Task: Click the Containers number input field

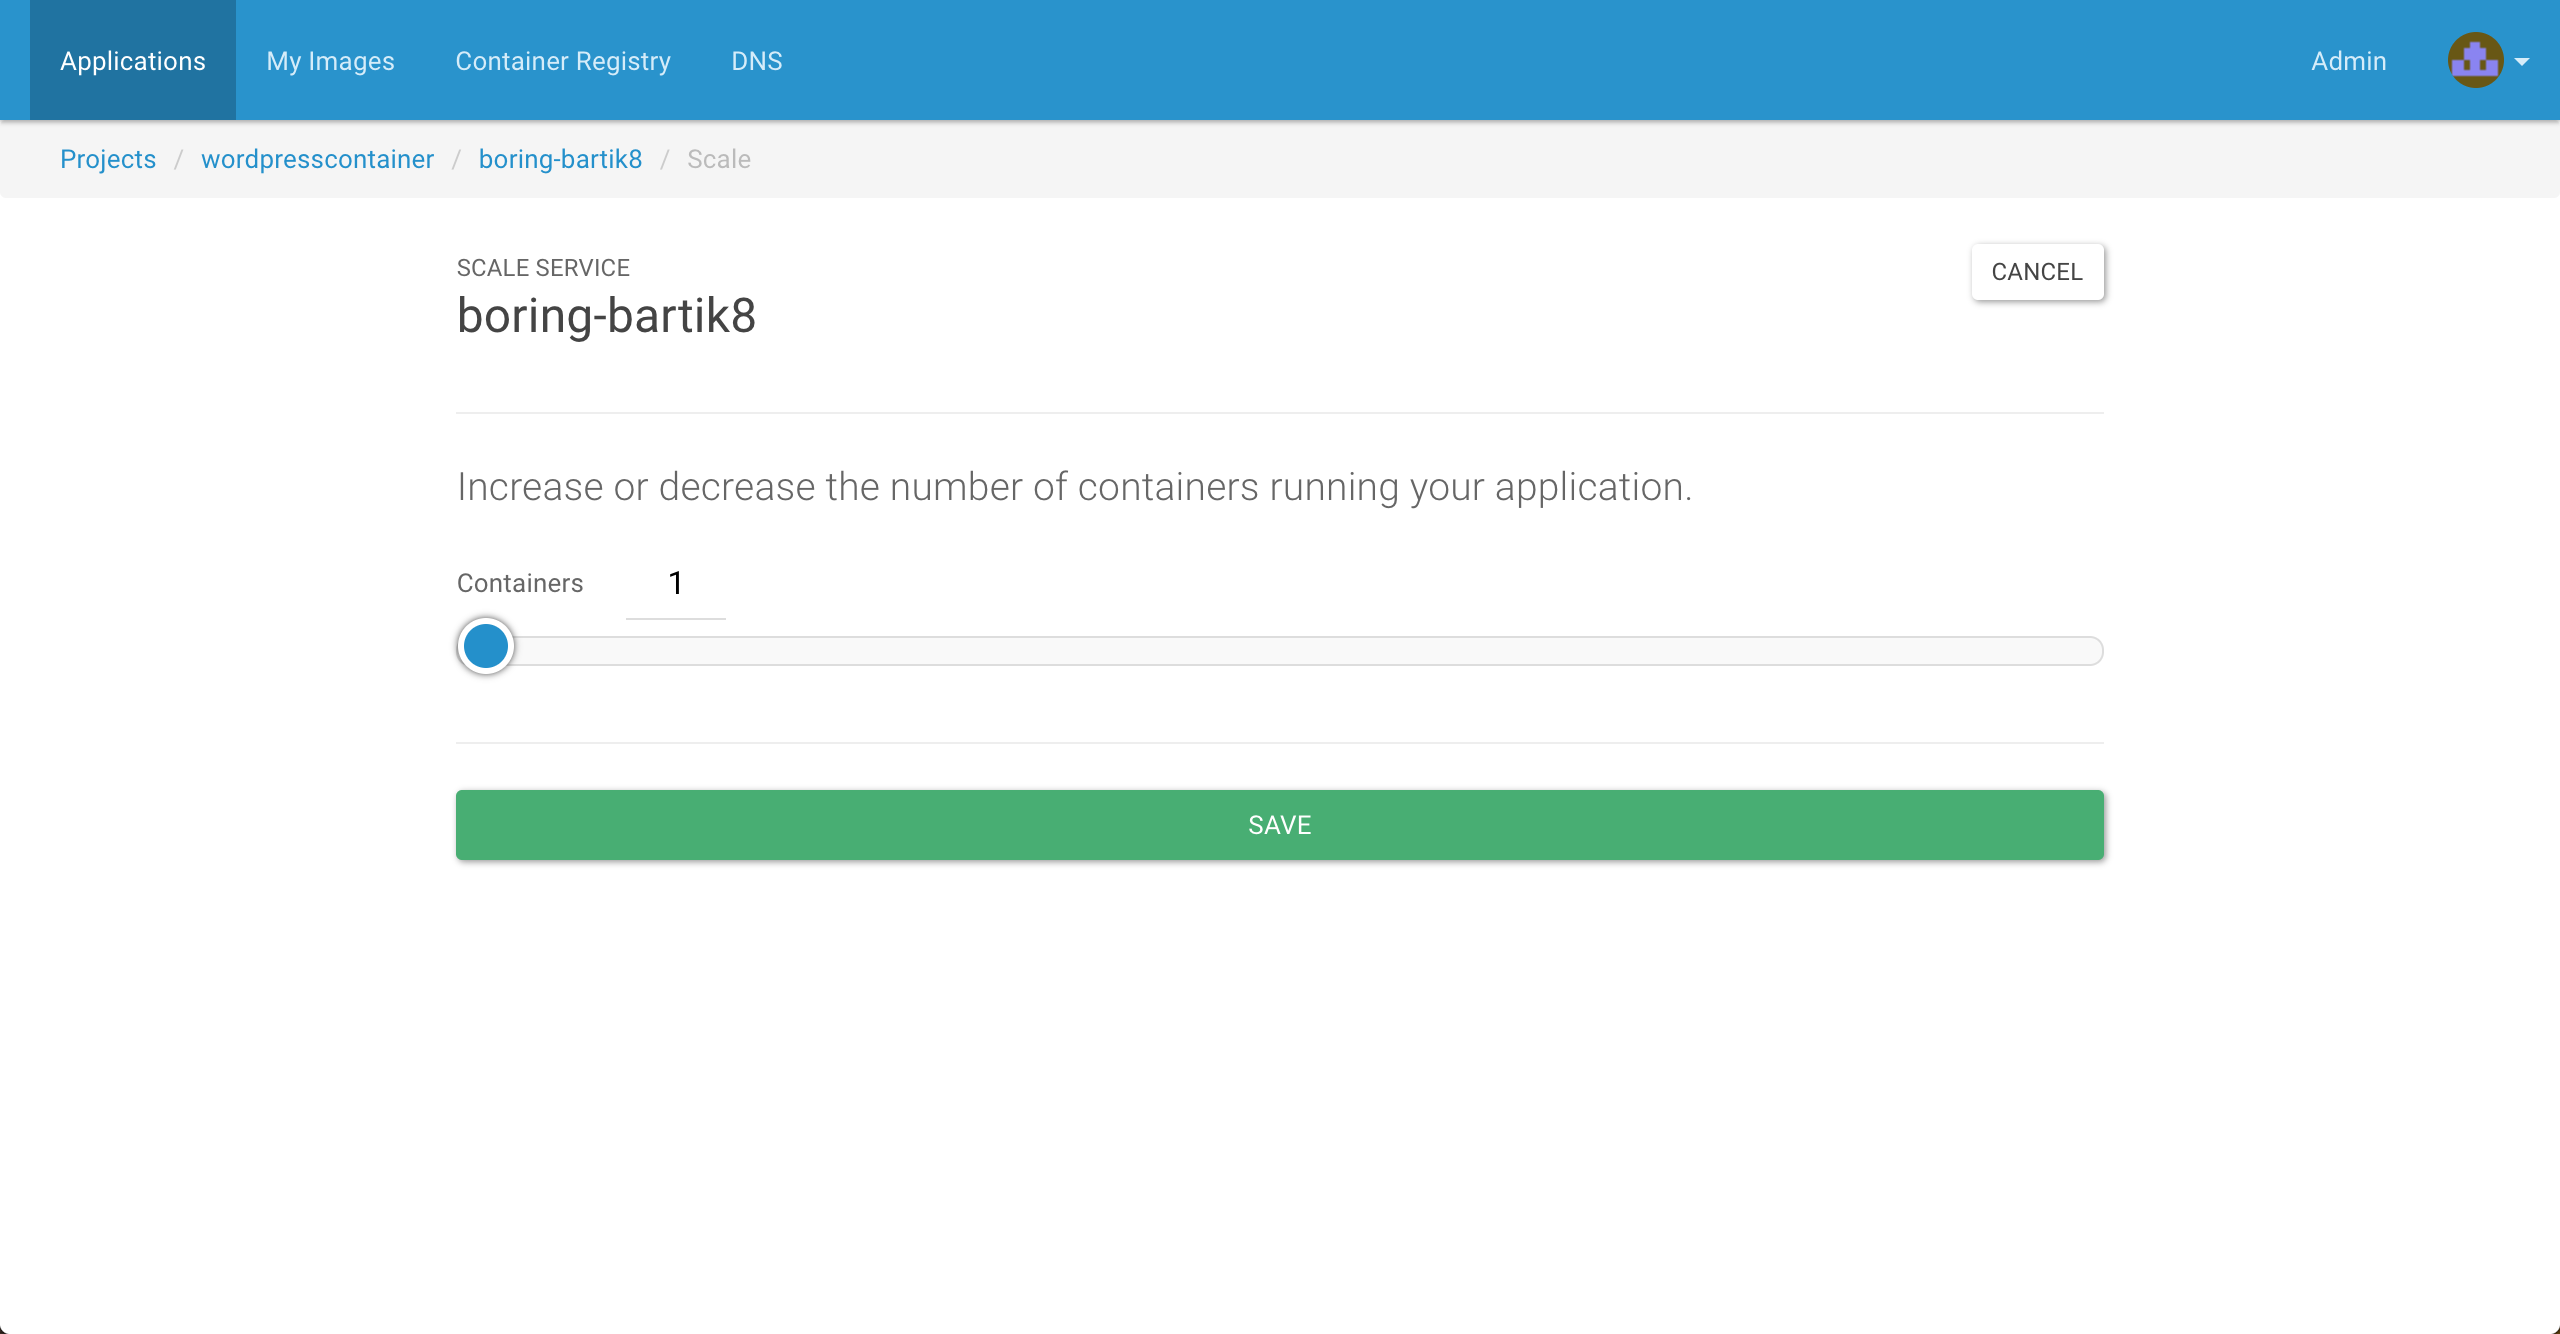Action: pos(676,584)
